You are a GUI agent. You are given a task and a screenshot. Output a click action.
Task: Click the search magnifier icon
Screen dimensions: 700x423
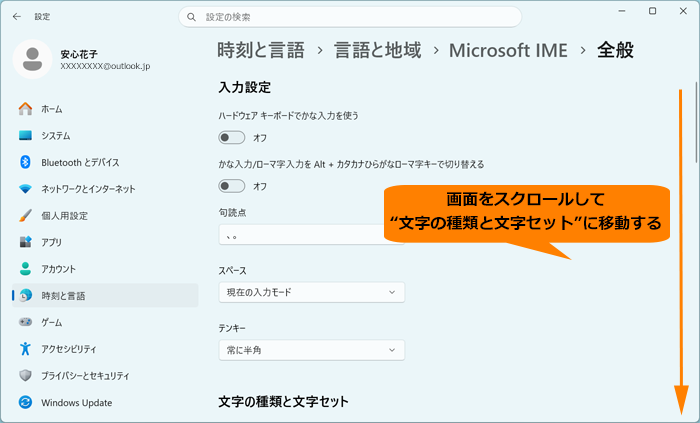coord(191,17)
